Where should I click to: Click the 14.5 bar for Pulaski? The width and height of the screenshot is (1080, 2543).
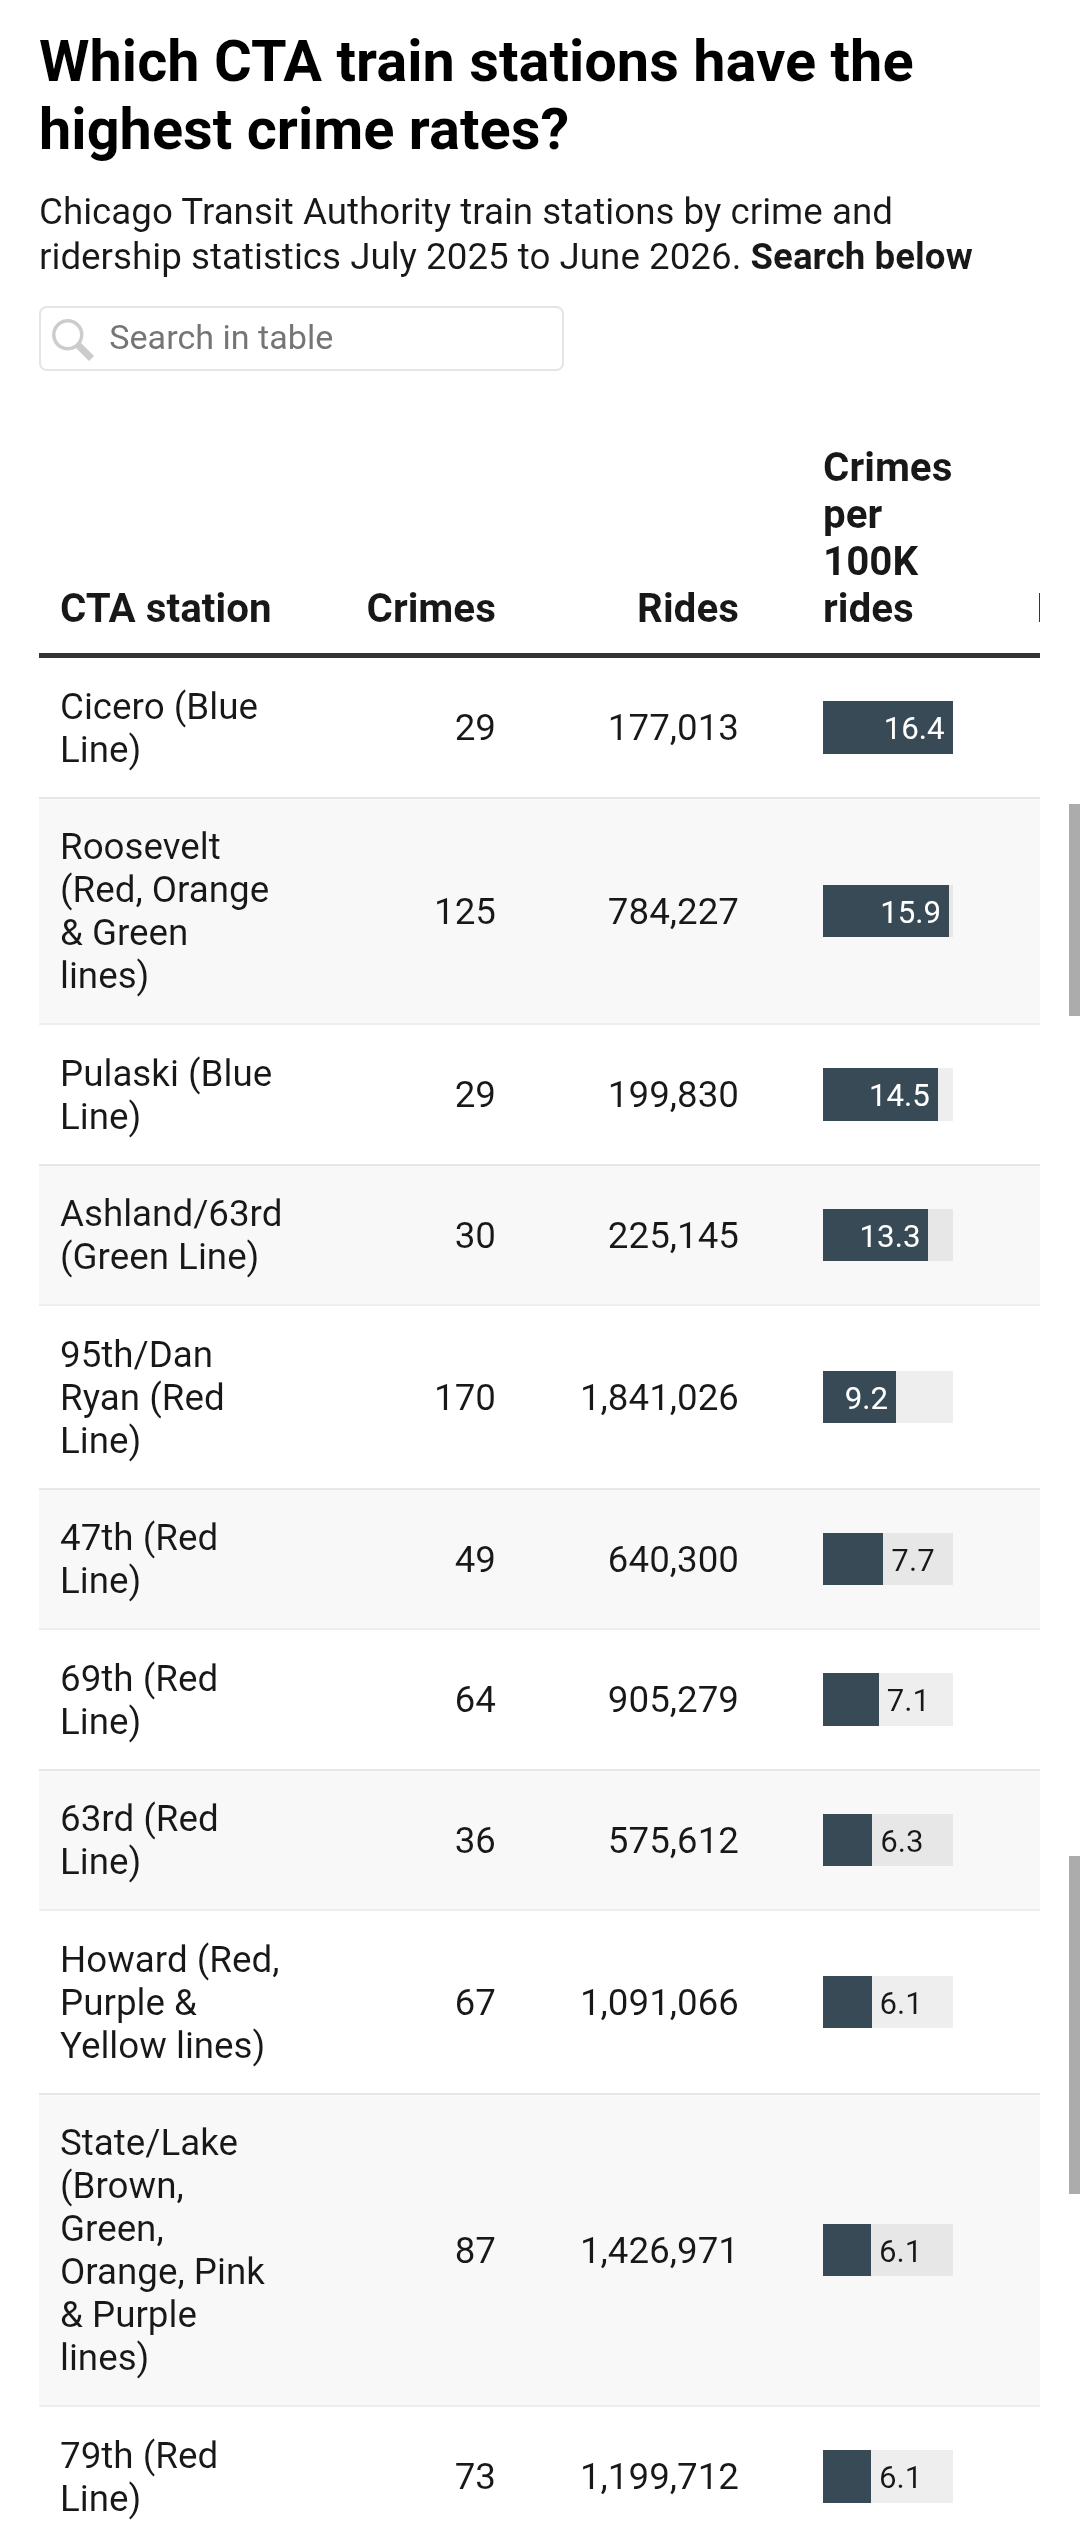[x=888, y=1094]
